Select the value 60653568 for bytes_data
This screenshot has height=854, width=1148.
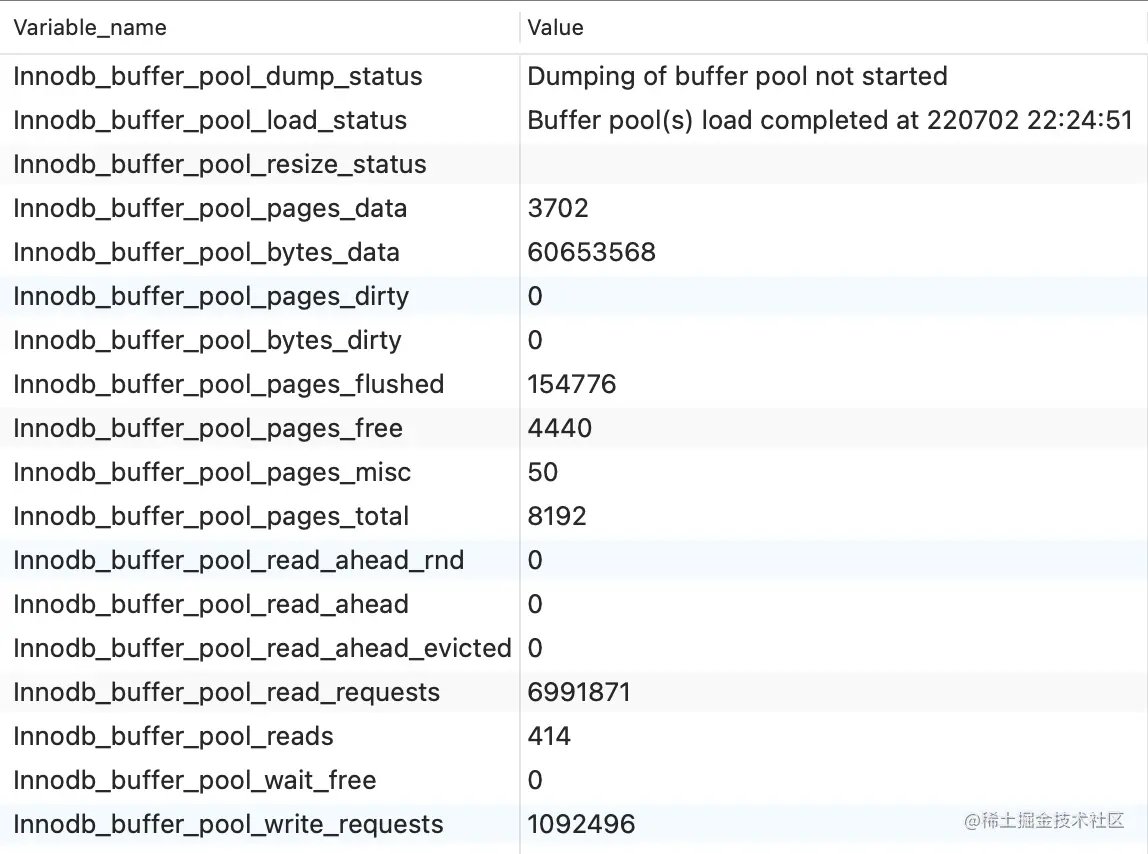point(591,253)
